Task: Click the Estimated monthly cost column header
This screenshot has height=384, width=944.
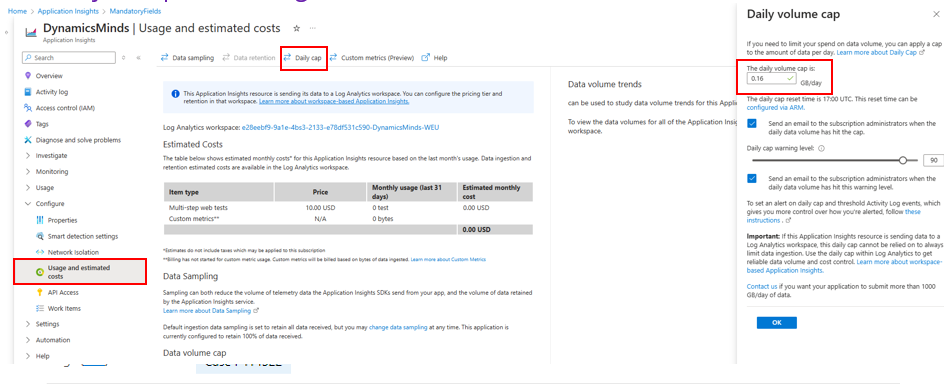Action: point(495,192)
